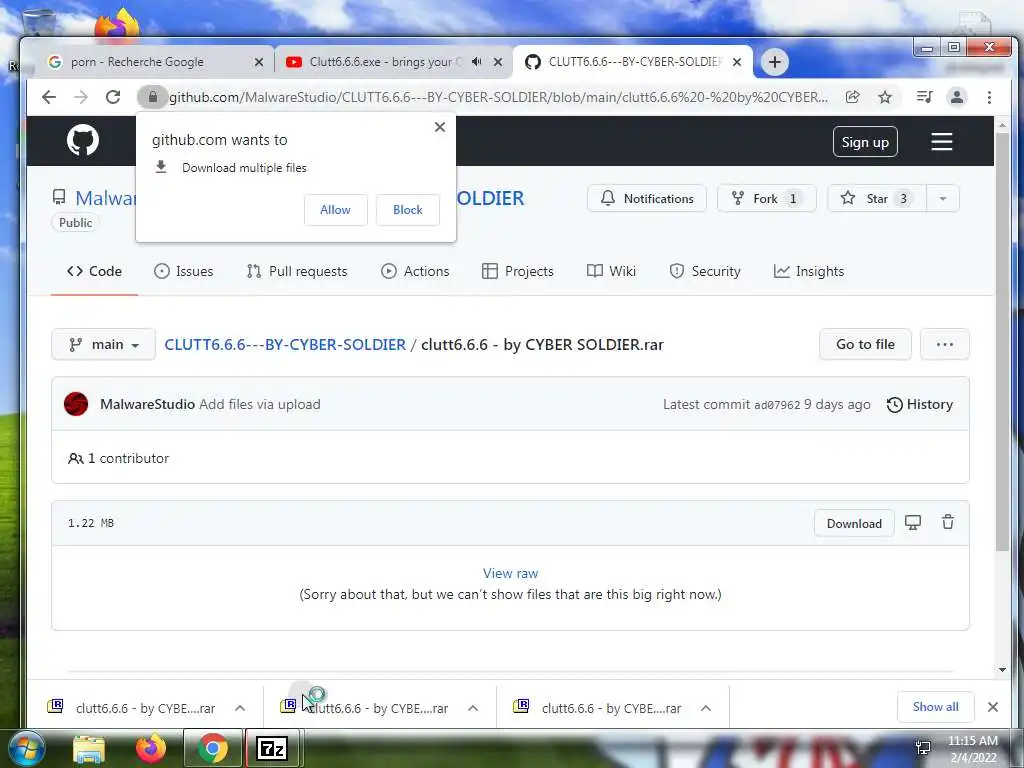The image size is (1024, 768).
Task: Open the Wiki tab
Action: (611, 271)
